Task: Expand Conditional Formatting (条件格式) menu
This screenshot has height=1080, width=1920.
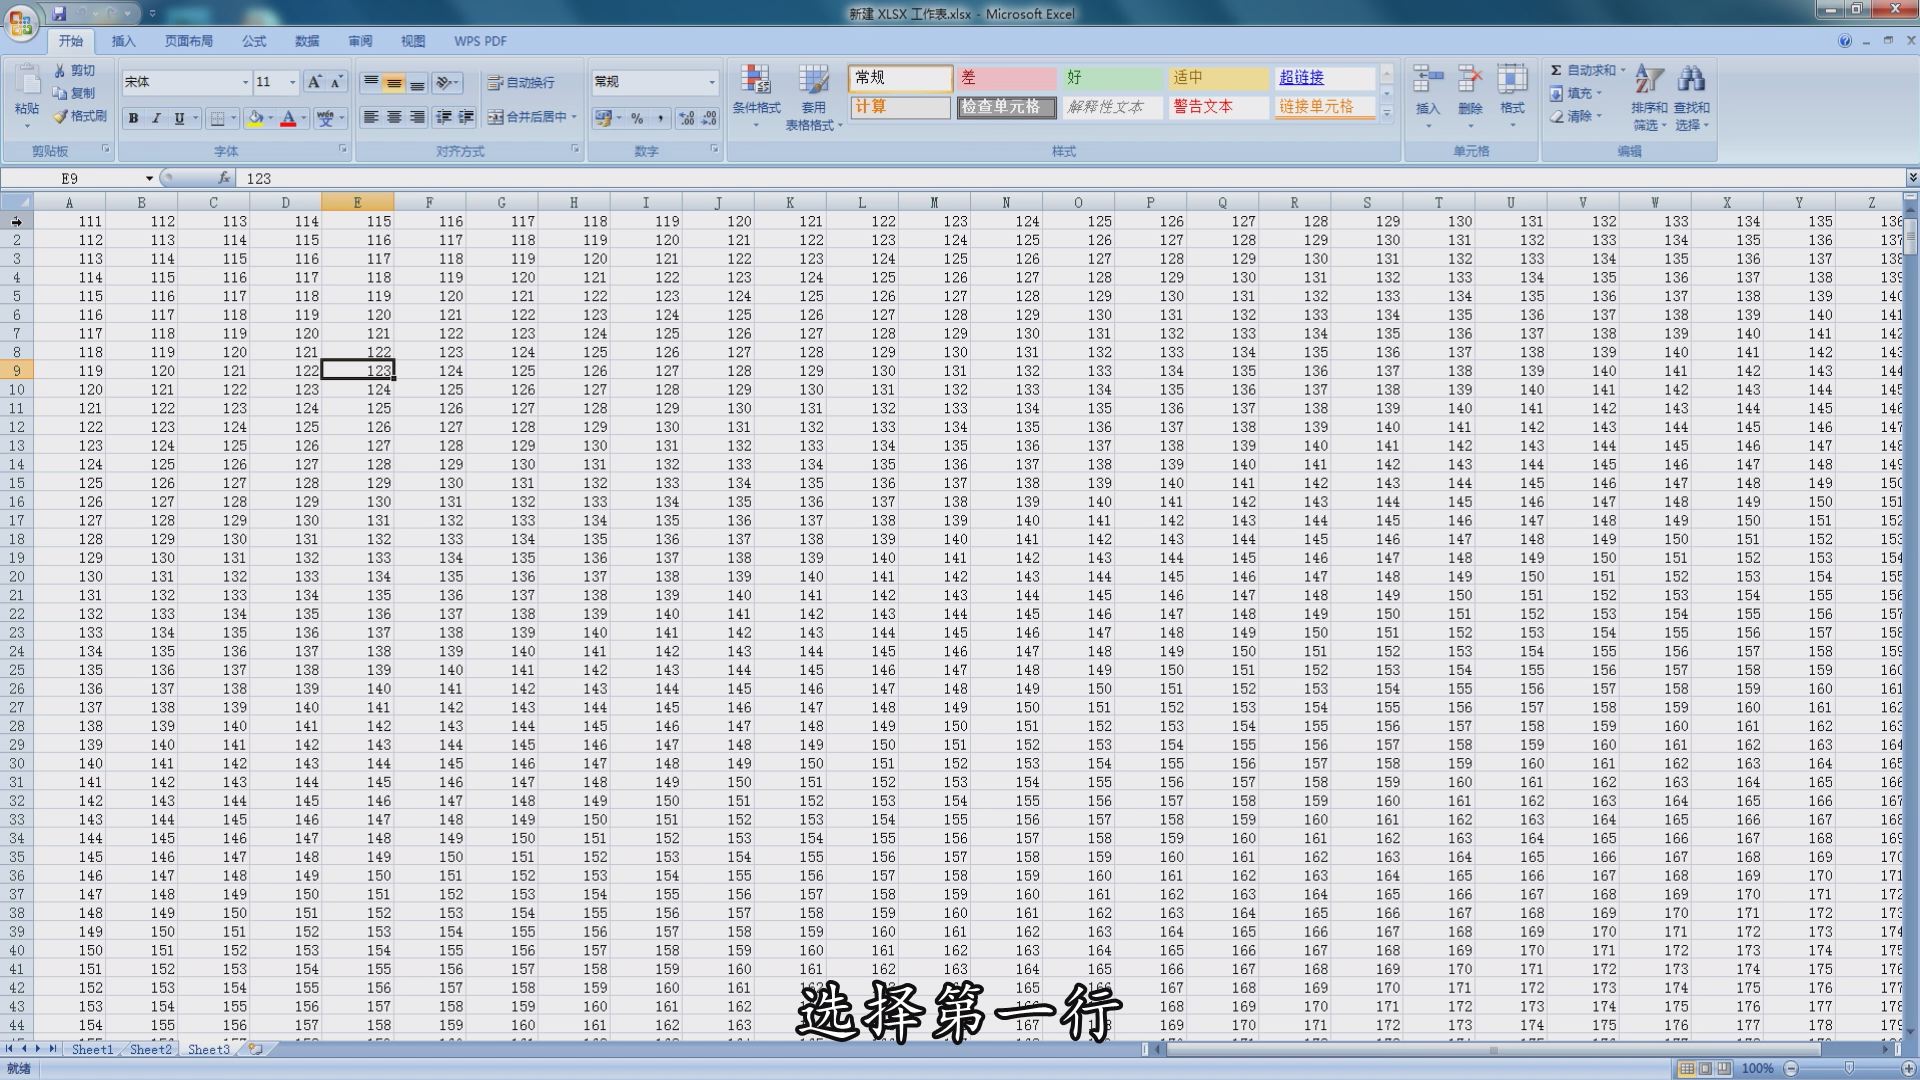Action: tap(756, 98)
